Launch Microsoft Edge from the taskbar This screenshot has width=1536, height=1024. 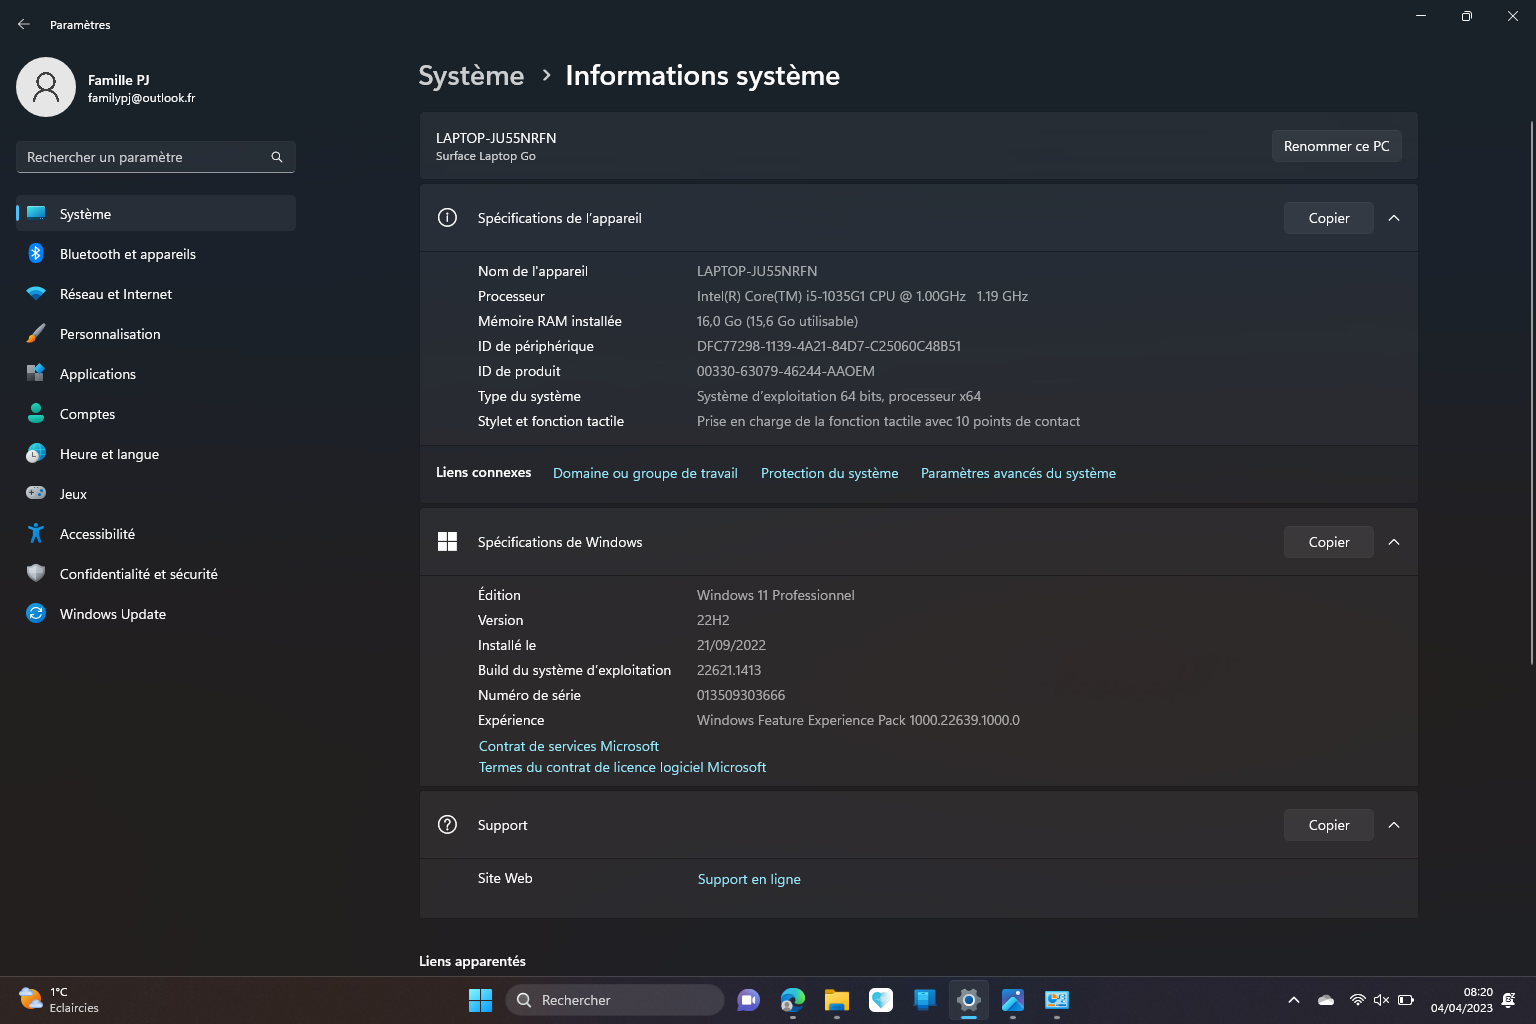pos(792,1000)
